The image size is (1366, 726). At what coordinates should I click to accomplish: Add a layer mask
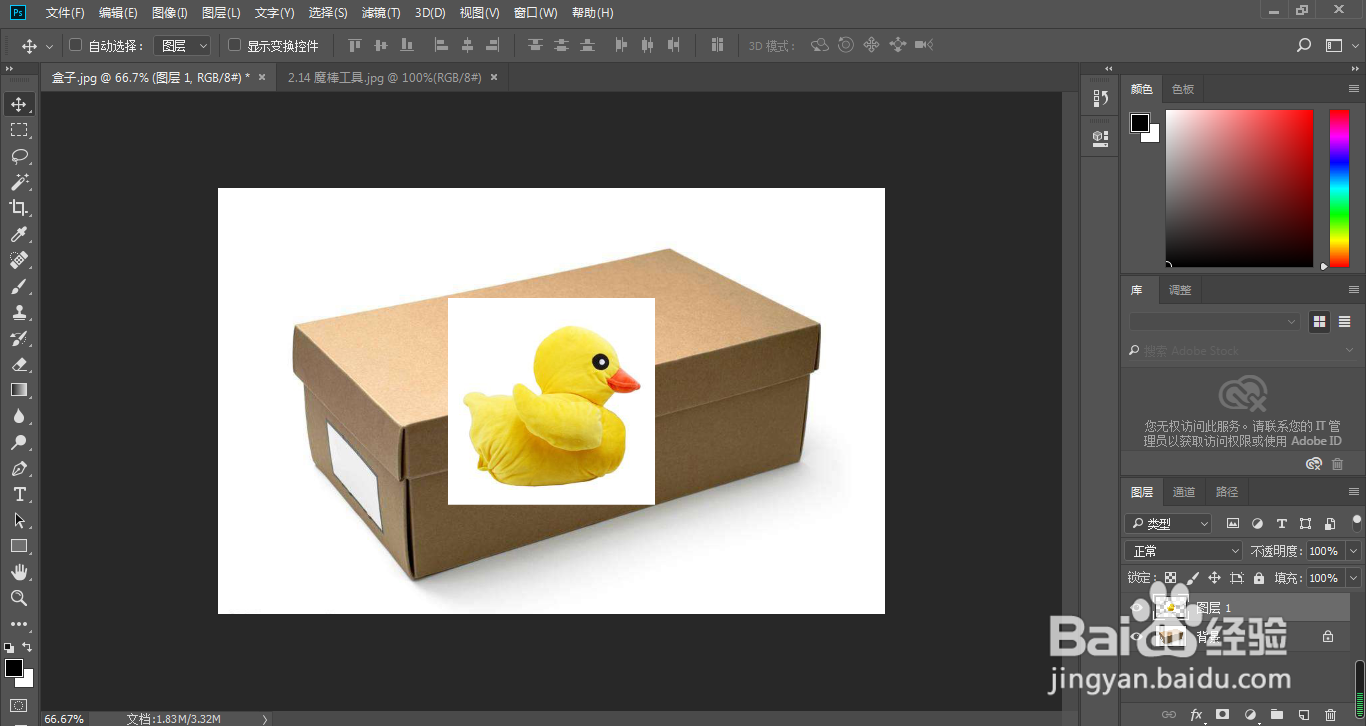[1222, 715]
